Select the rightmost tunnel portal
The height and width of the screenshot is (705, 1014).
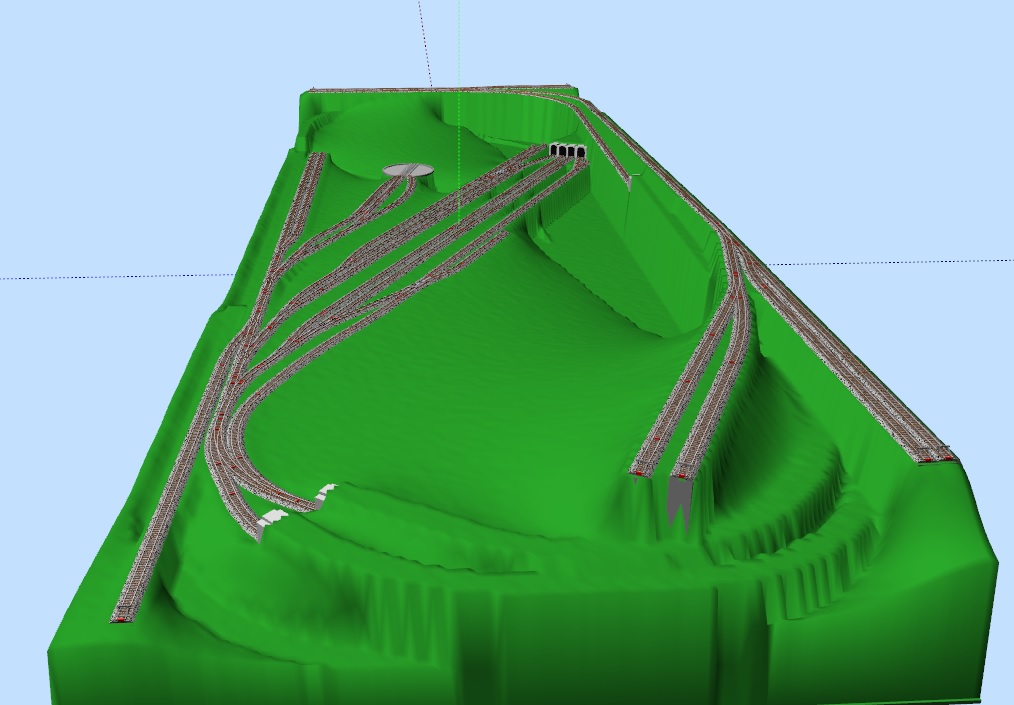pos(582,151)
